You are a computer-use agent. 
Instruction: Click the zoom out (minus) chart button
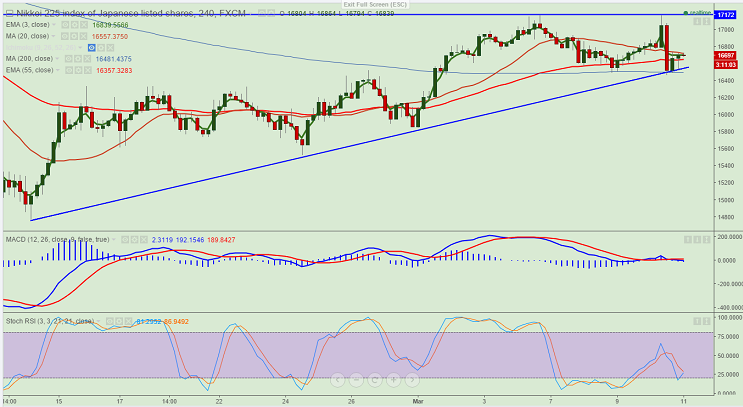[356, 380]
